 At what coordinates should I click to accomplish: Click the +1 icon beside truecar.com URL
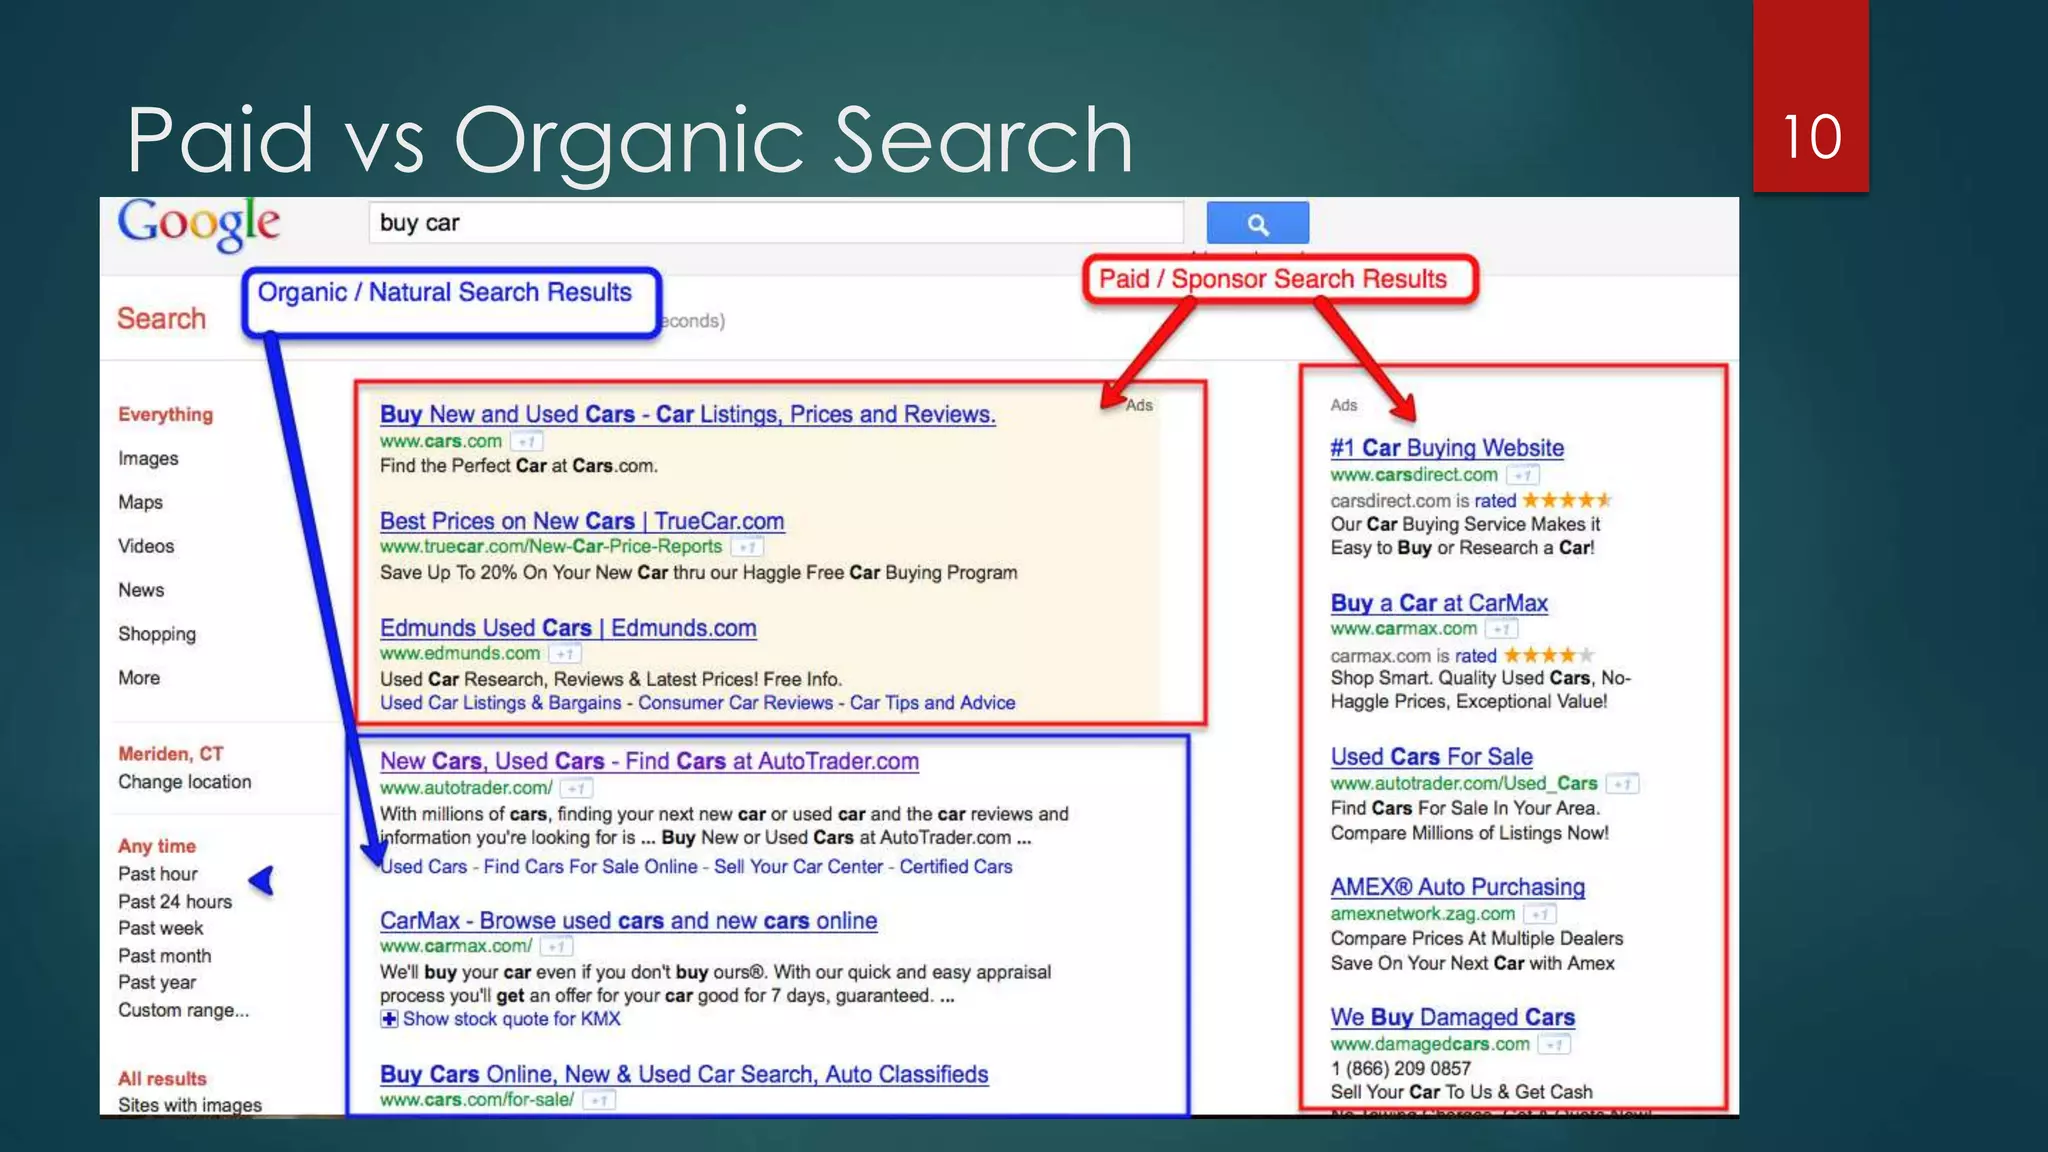[747, 547]
